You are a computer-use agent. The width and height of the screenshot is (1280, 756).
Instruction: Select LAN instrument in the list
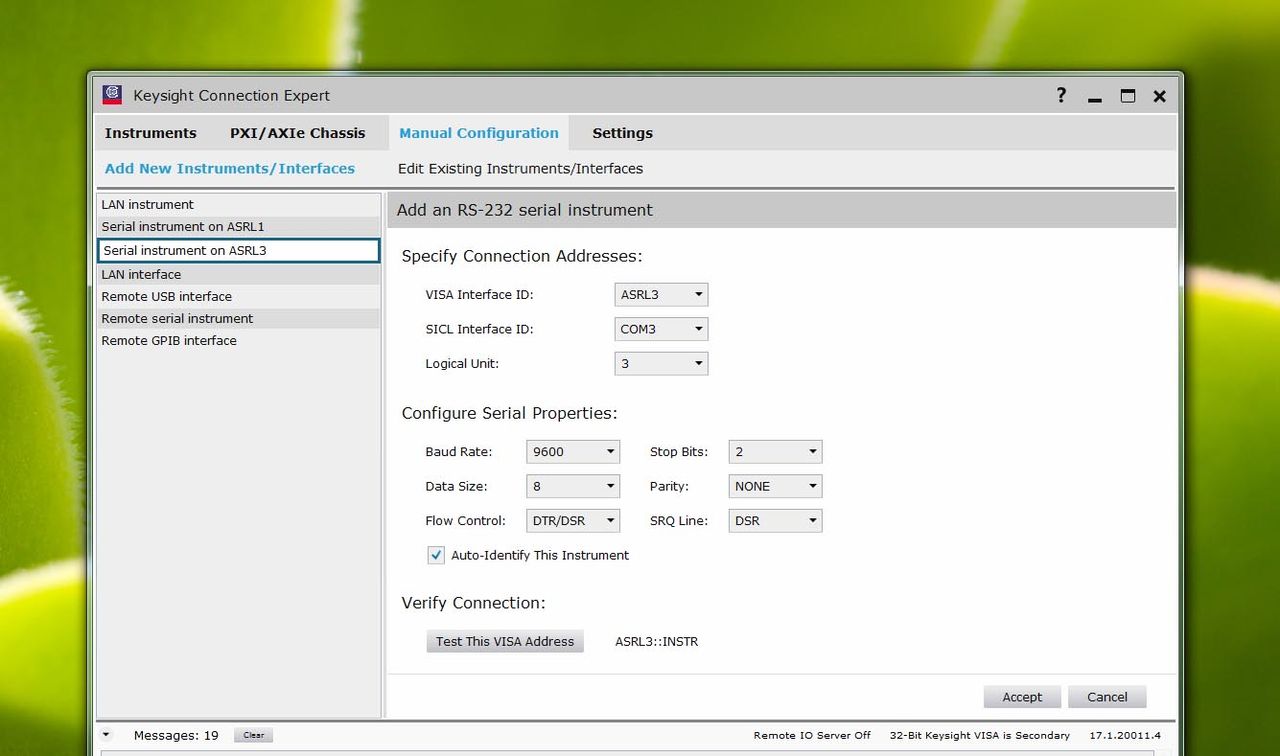point(238,204)
